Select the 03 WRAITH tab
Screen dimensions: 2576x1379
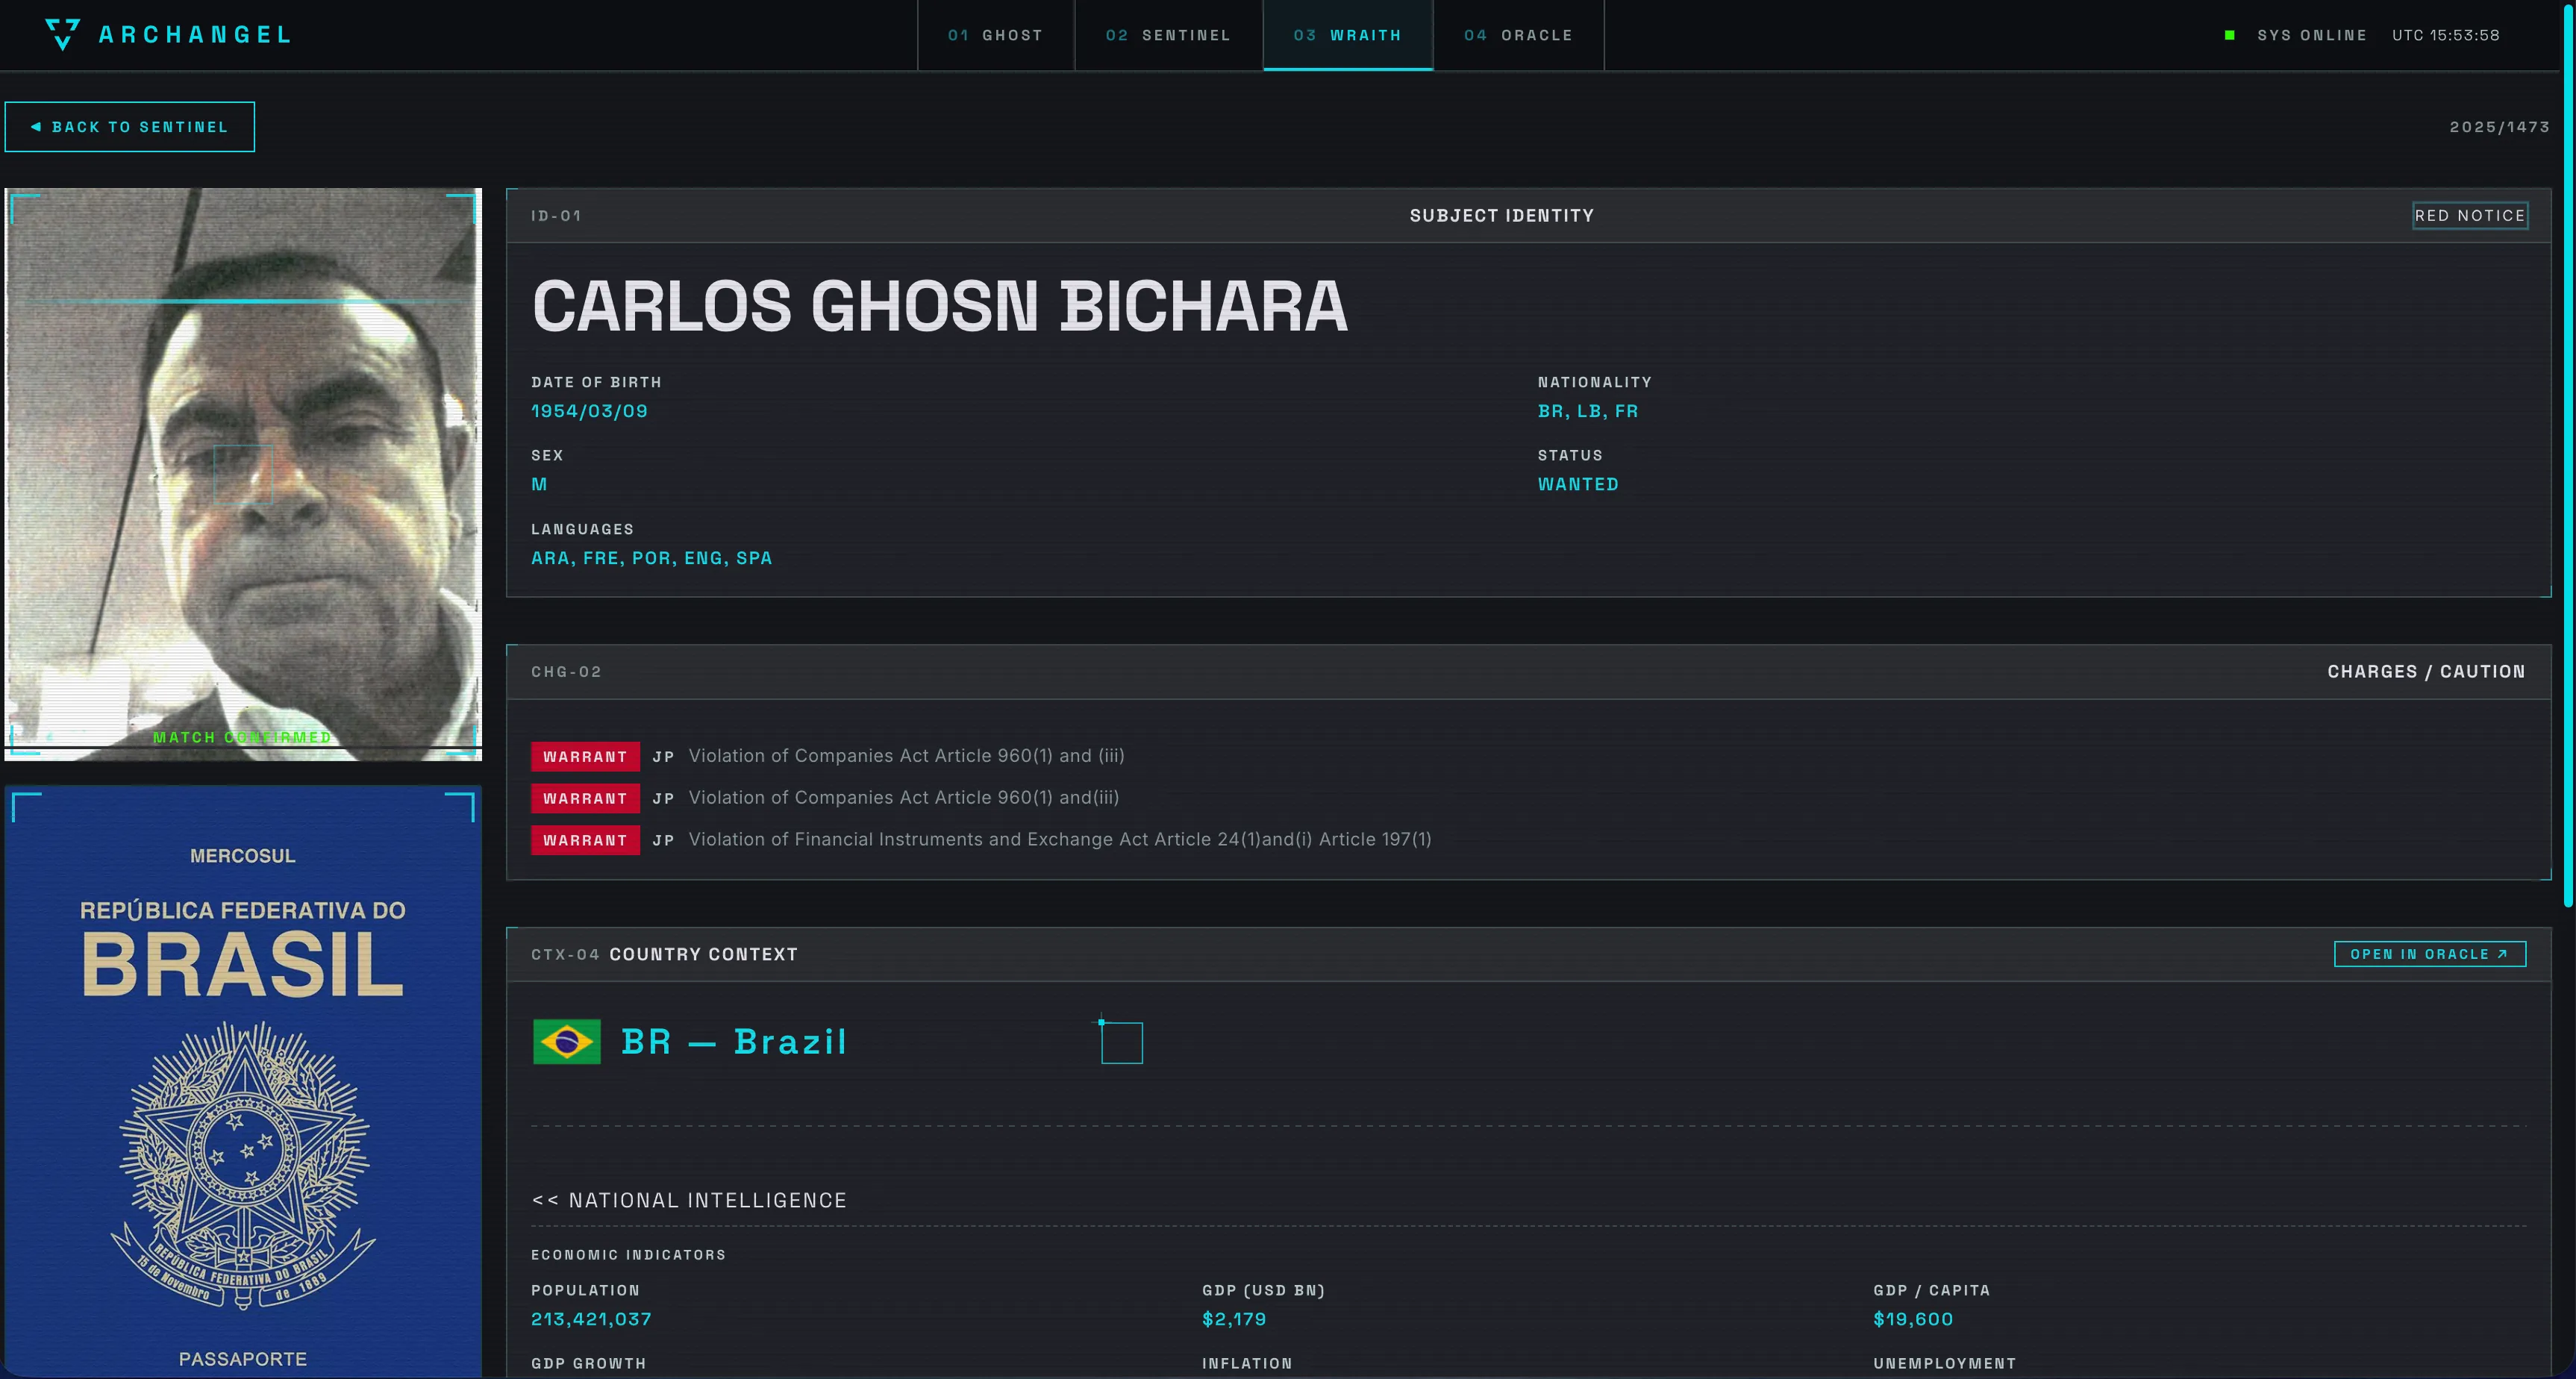tap(1347, 35)
